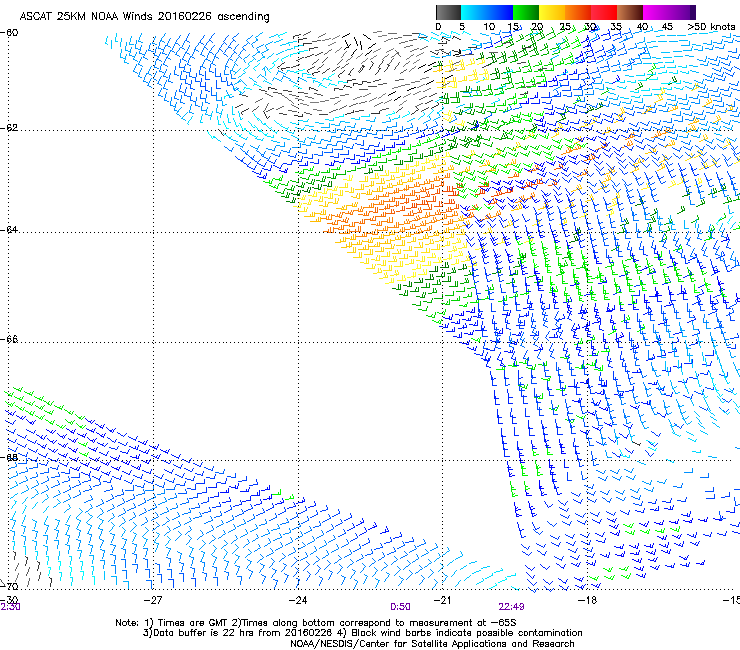Click the note line about Times are GMT
This screenshot has height=650, width=740.
(x=316, y=623)
